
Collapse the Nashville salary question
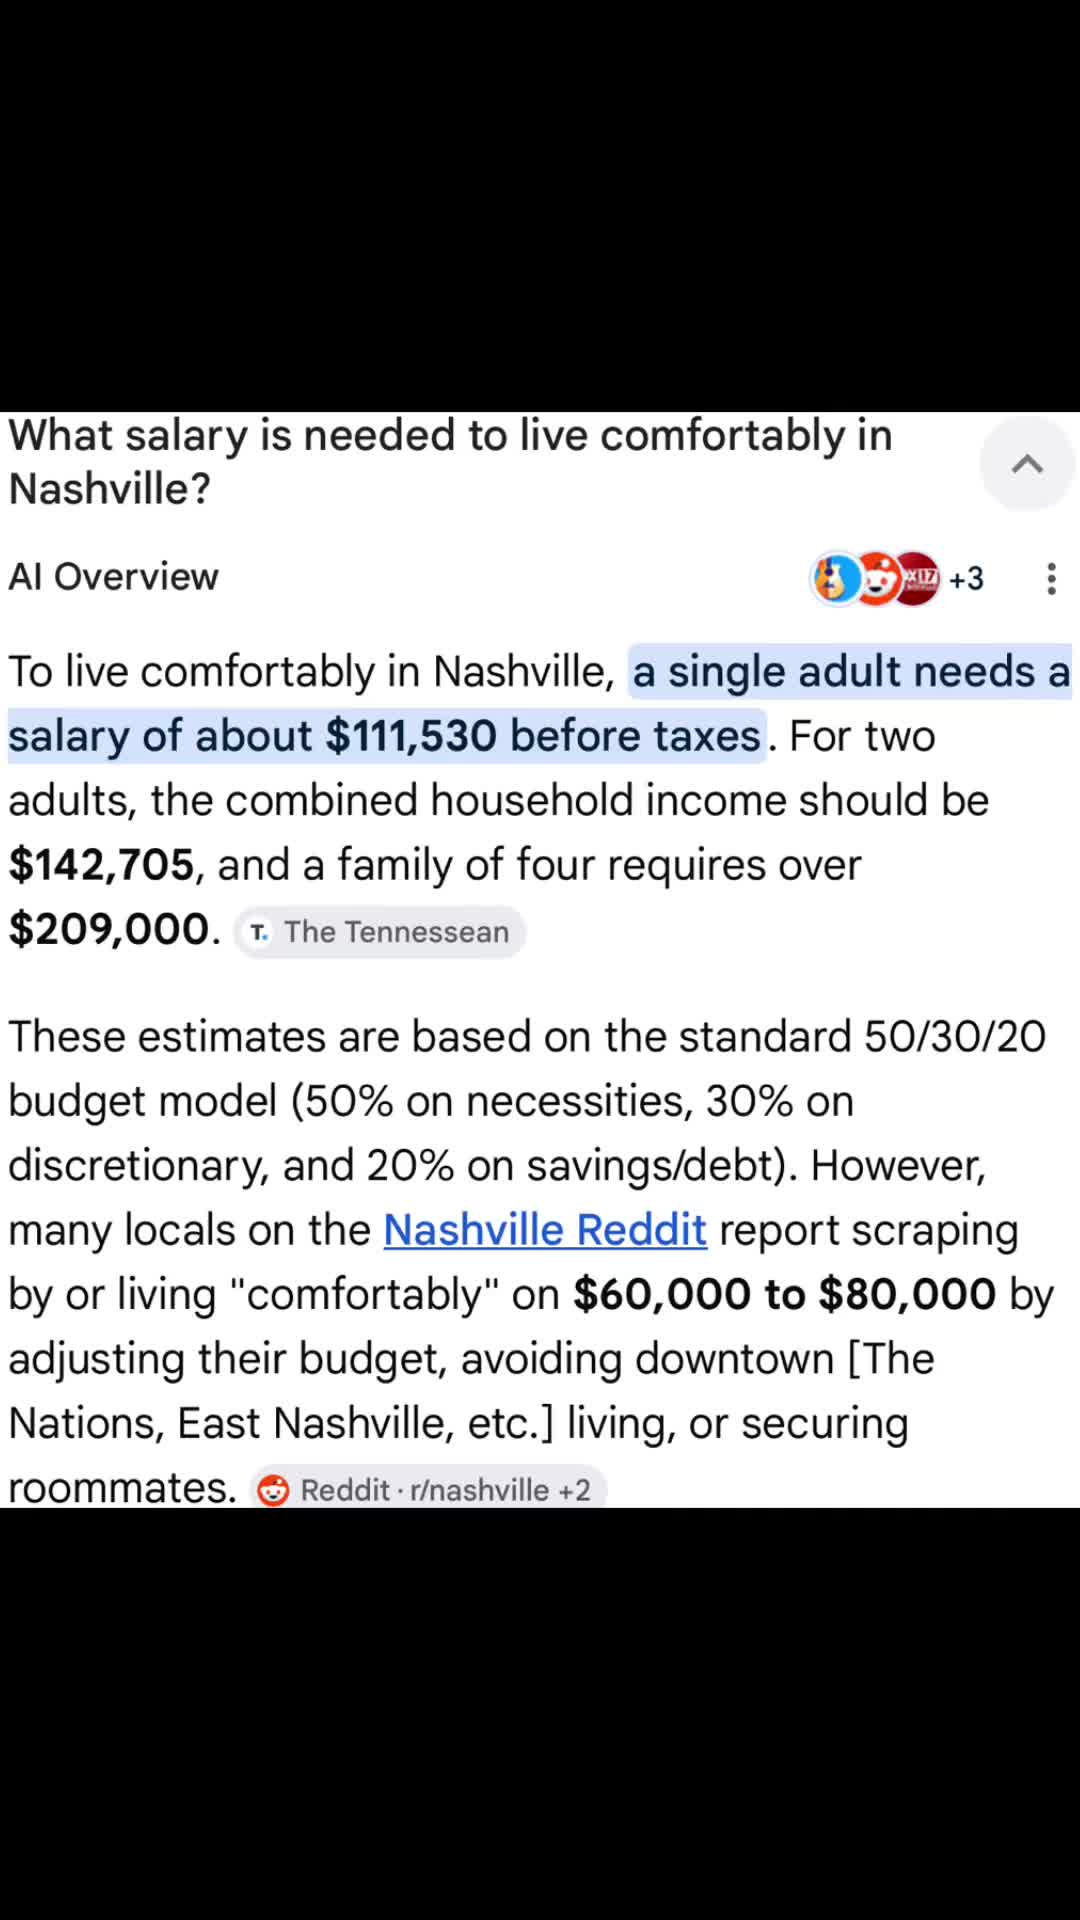(x=1027, y=464)
